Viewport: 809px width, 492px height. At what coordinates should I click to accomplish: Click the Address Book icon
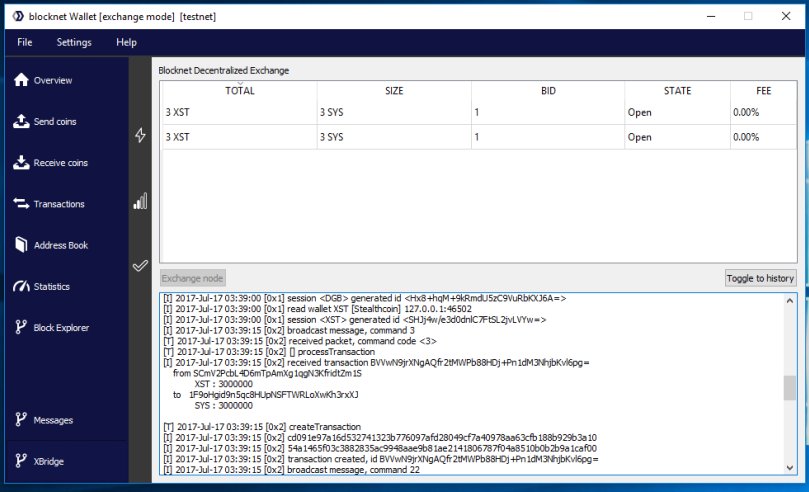point(21,244)
